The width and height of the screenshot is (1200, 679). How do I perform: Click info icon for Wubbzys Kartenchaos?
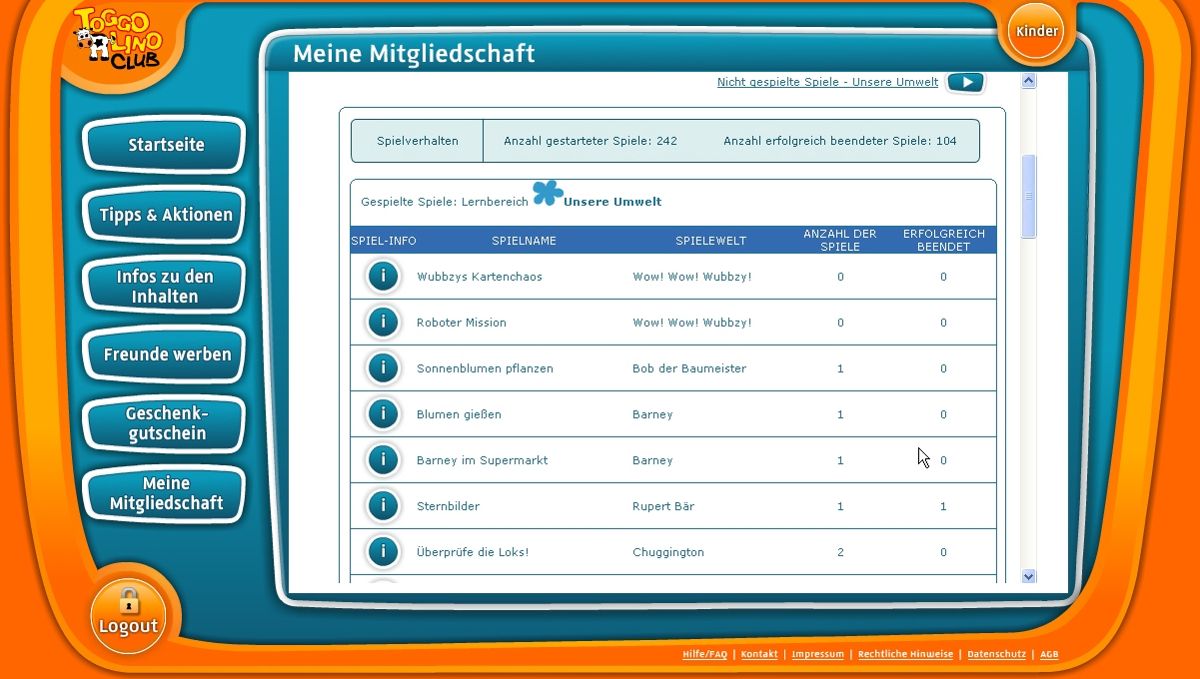click(383, 276)
